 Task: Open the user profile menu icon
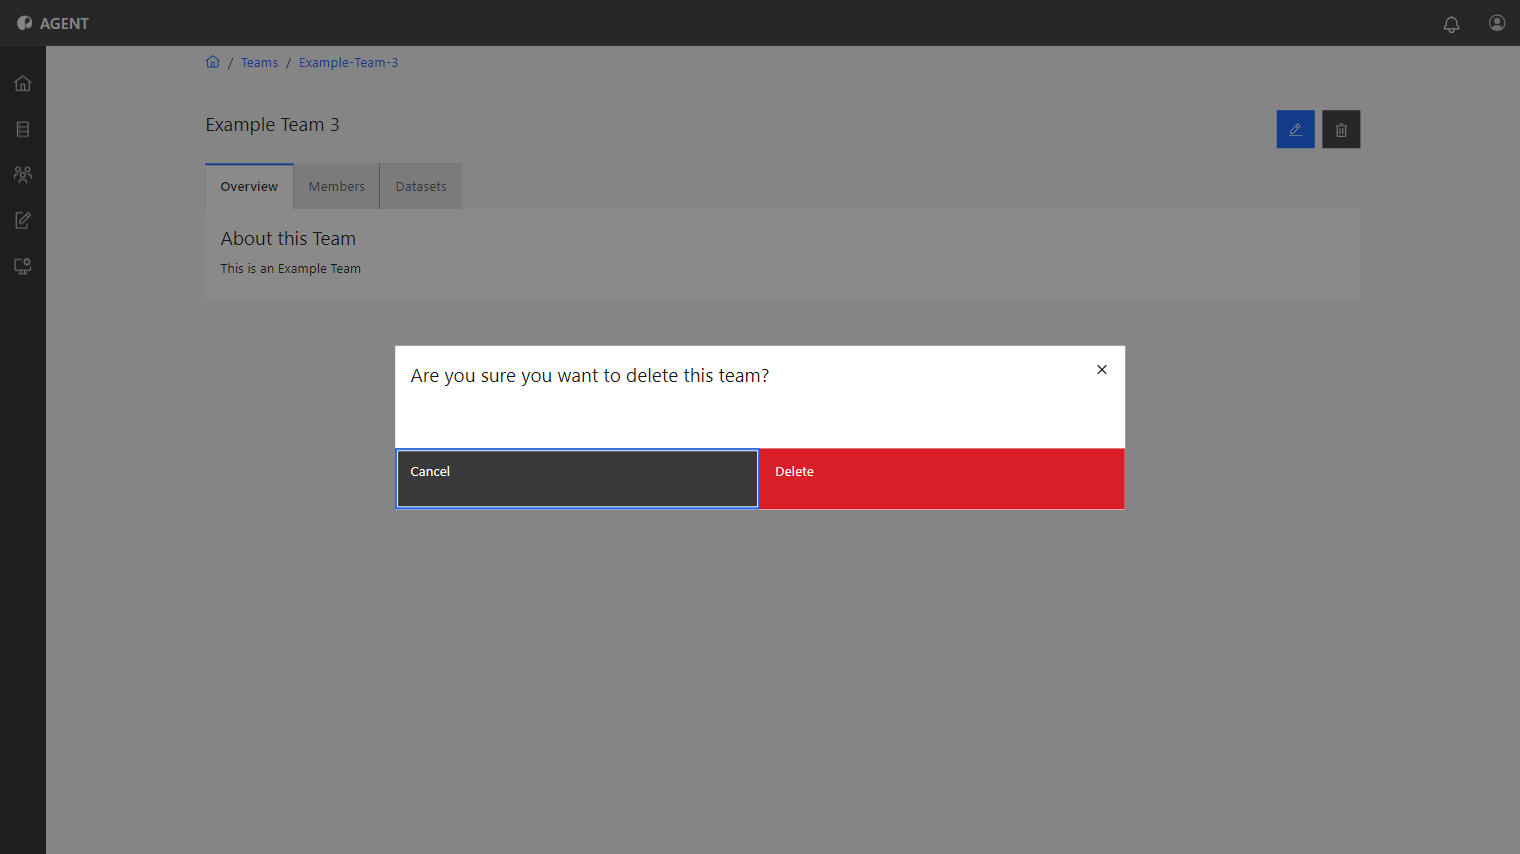coord(1497,23)
